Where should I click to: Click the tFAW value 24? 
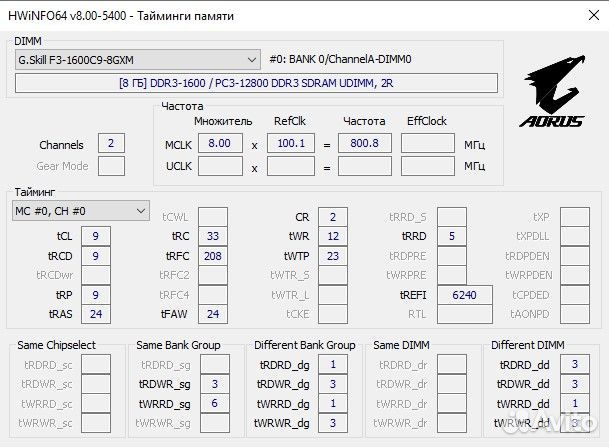click(x=213, y=314)
